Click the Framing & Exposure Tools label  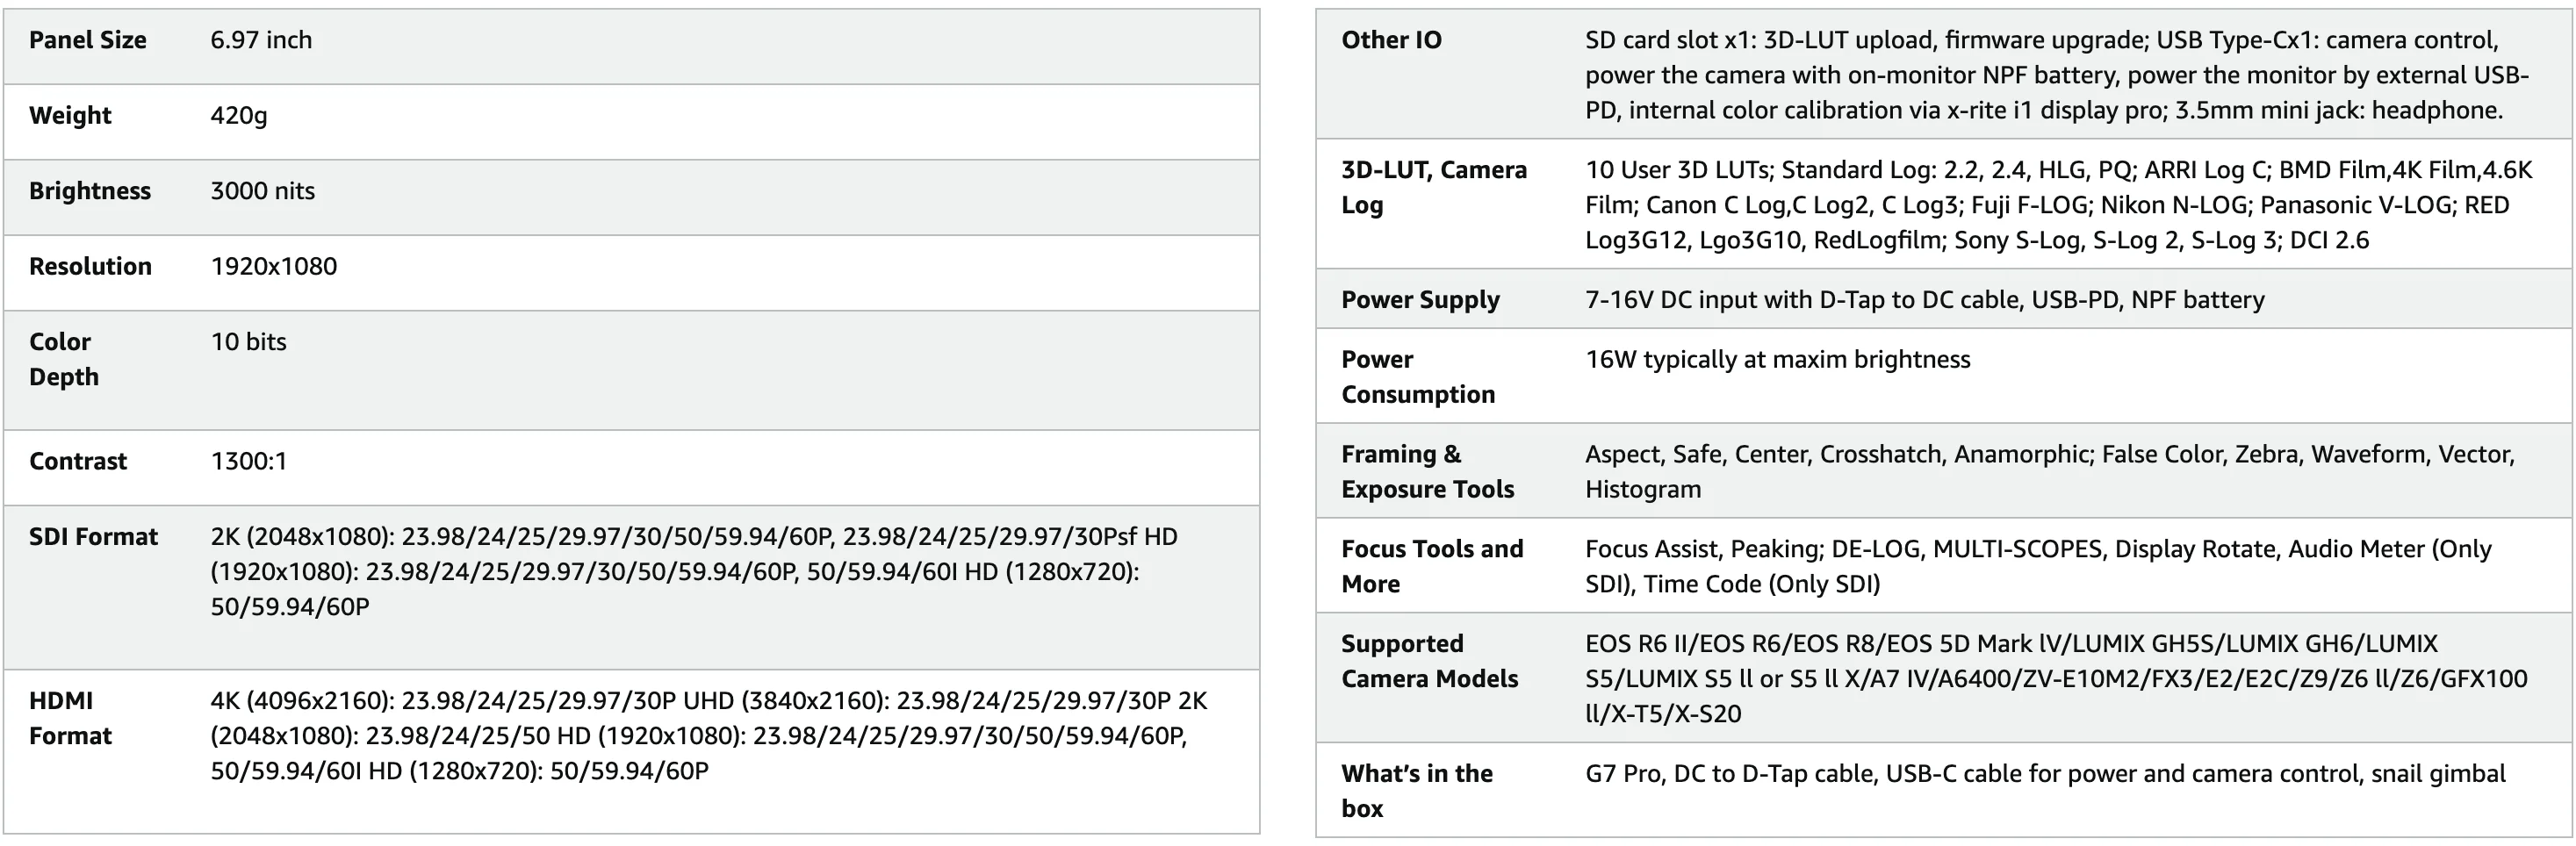pos(1428,471)
